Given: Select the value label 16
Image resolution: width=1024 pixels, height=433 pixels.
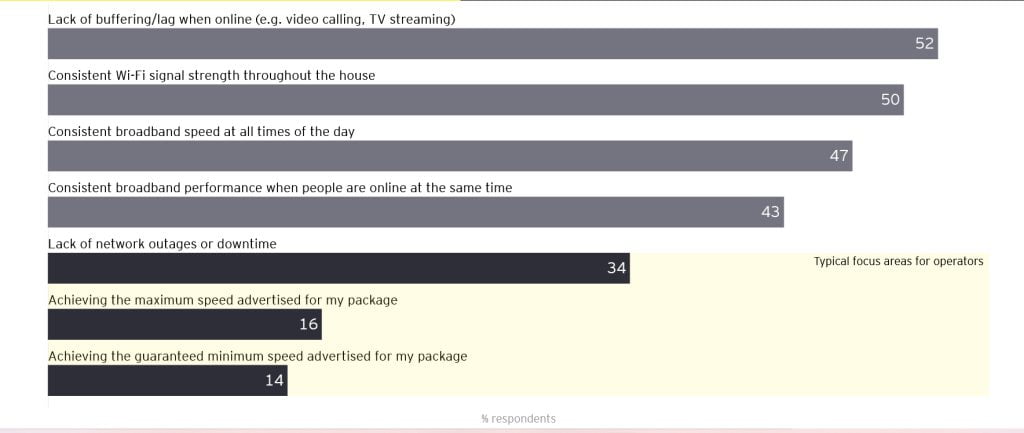Looking at the screenshot, I should point(308,324).
